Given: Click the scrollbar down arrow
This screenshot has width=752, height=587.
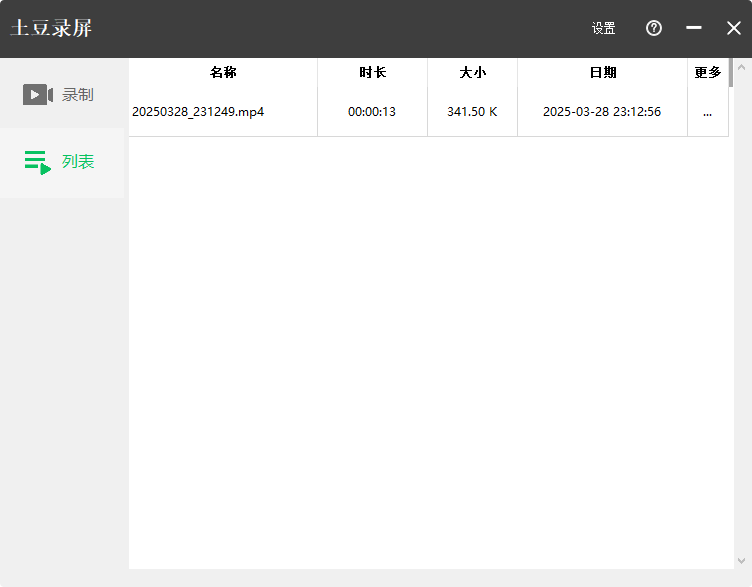Looking at the screenshot, I should [x=741, y=561].
